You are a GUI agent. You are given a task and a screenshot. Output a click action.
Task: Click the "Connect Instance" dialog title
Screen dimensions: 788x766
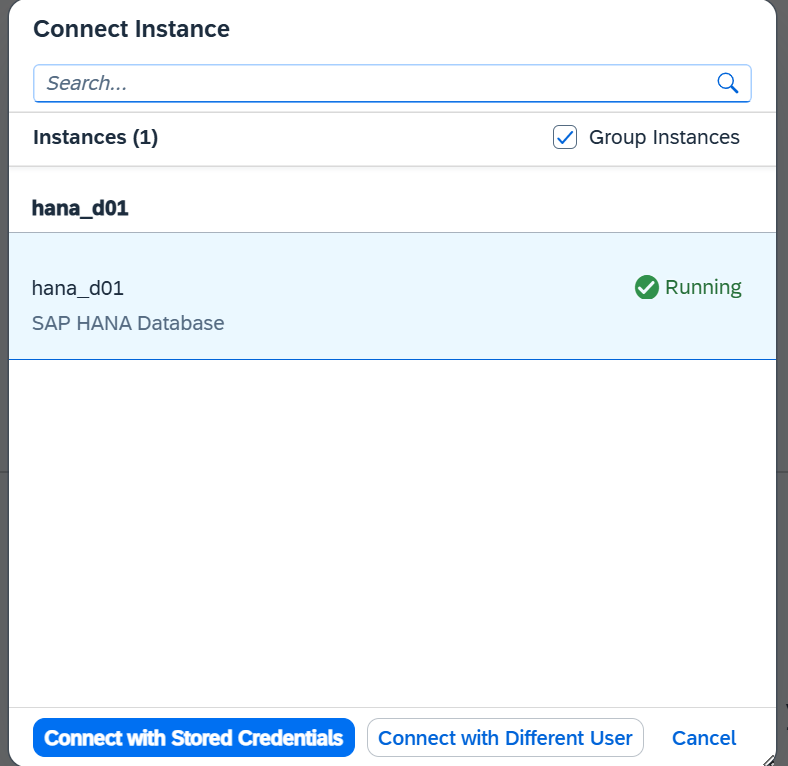pyautogui.click(x=132, y=29)
